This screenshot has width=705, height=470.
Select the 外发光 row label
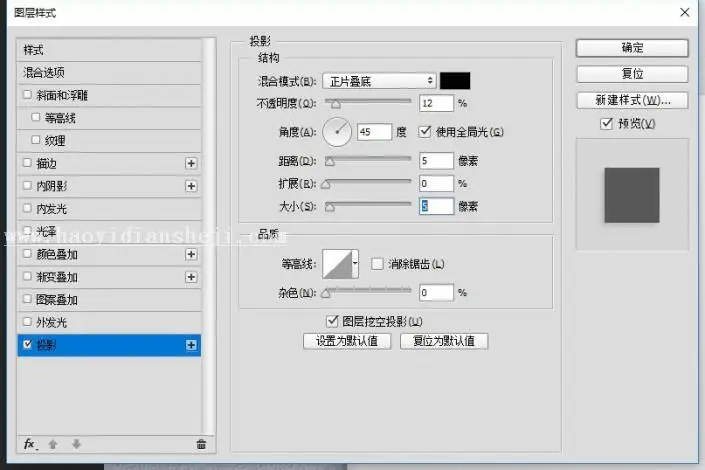(x=51, y=322)
